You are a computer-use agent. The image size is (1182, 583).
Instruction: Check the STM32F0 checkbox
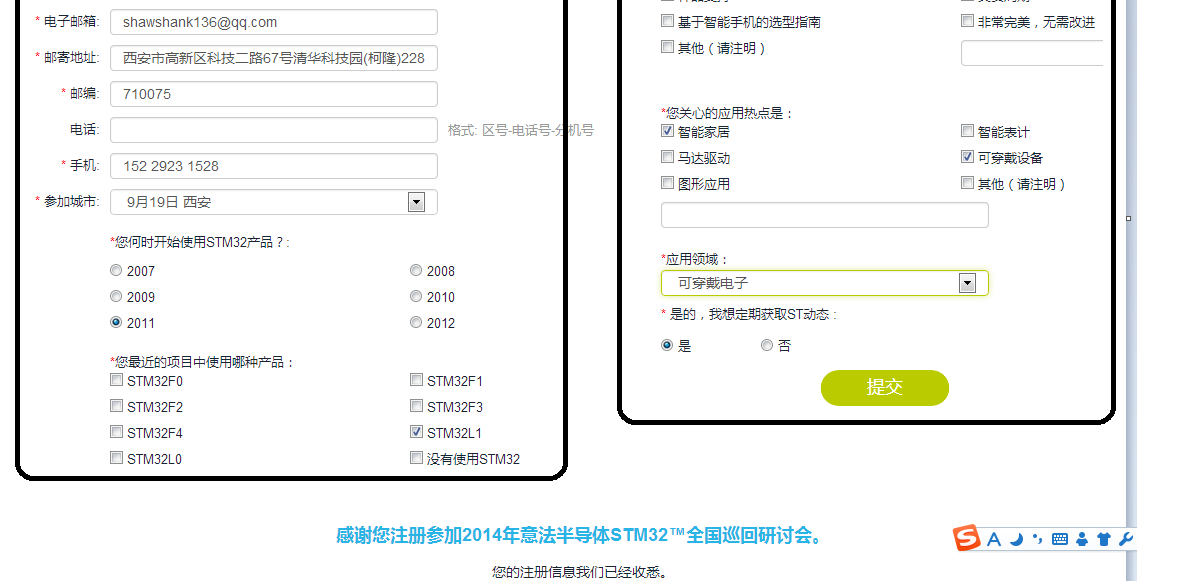coord(116,380)
